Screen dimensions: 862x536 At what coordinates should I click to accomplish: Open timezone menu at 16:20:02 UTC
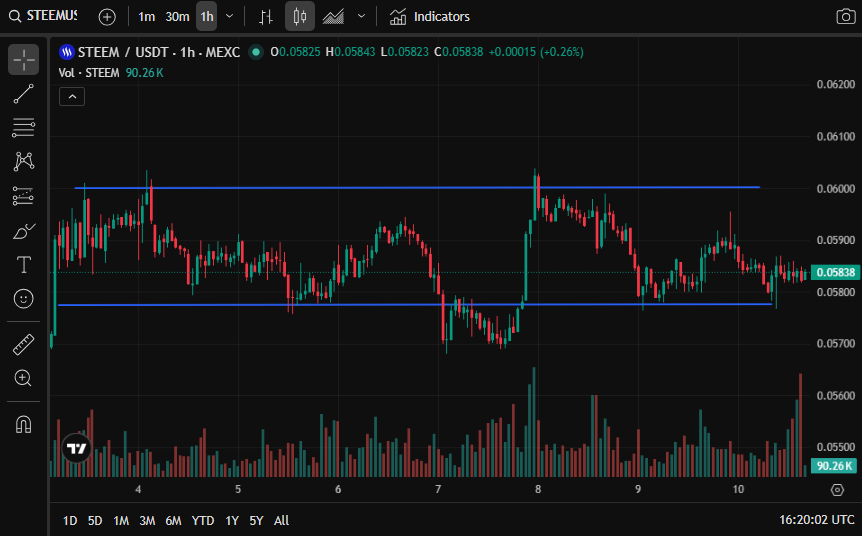[816, 520]
